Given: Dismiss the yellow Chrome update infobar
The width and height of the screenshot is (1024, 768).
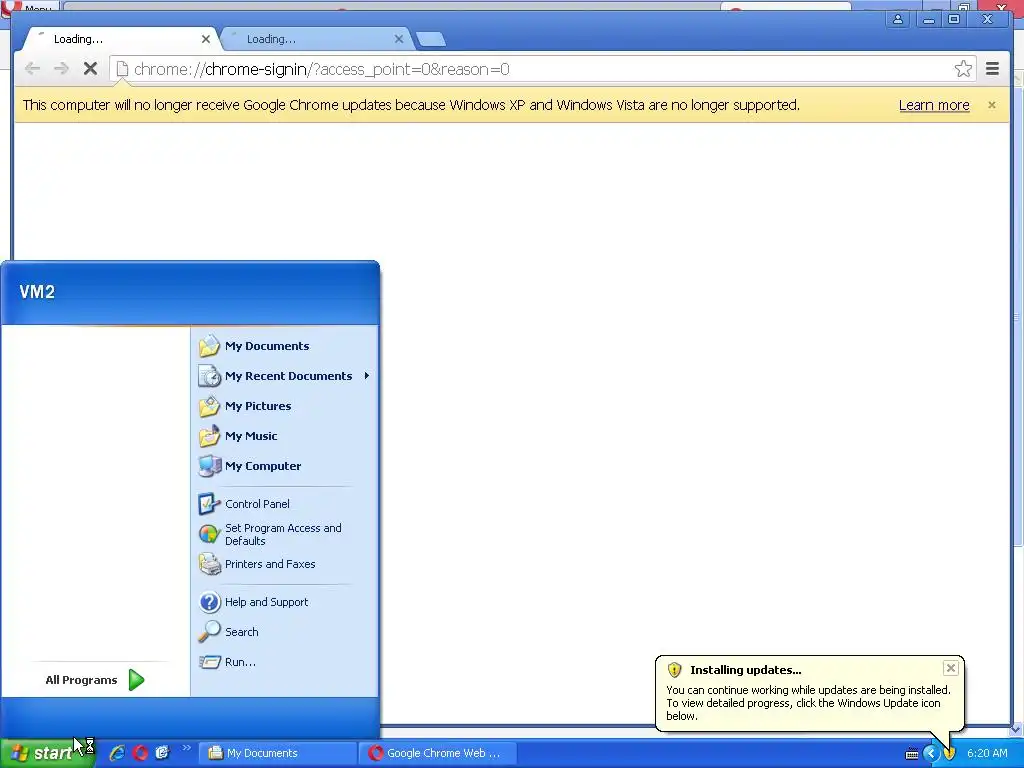Looking at the screenshot, I should (991, 104).
